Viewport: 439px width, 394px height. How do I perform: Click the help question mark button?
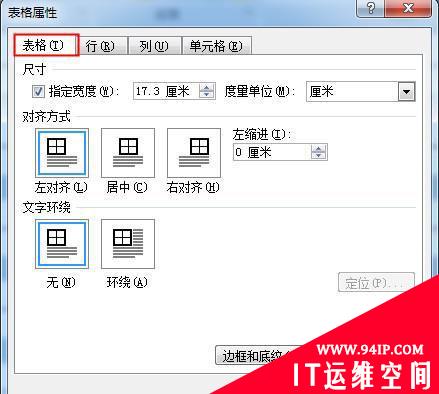click(371, 8)
